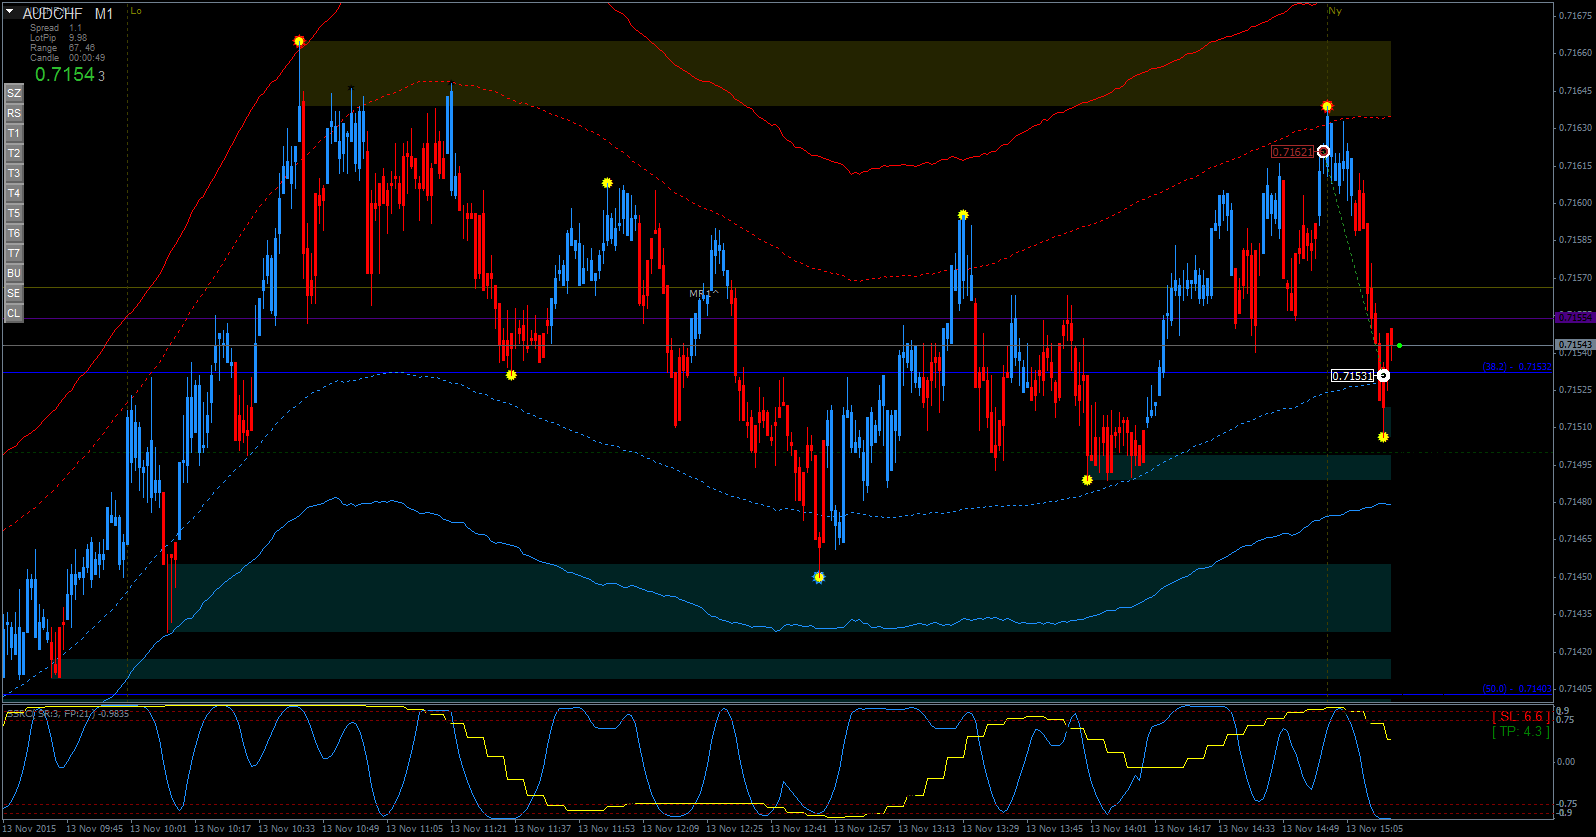The height and width of the screenshot is (837, 1596).
Task: Click the BU buy button
Action: coord(14,273)
